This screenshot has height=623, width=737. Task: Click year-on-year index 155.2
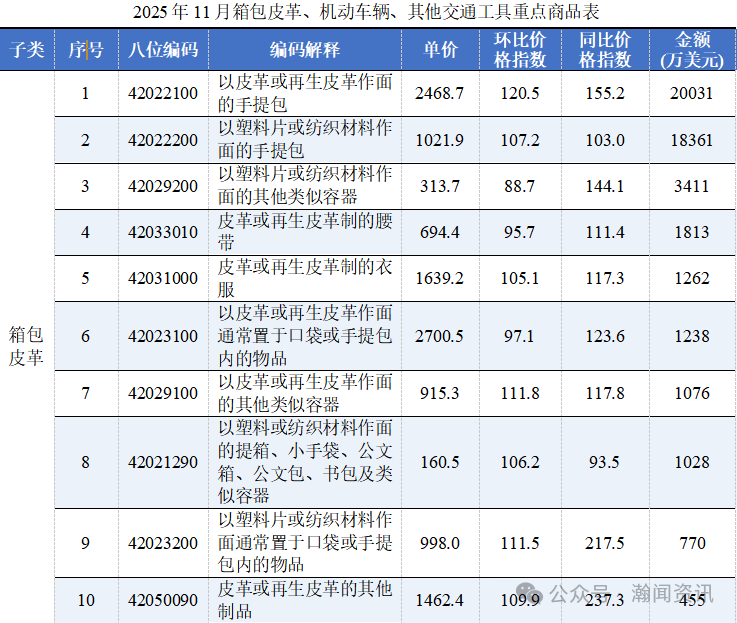click(x=605, y=93)
